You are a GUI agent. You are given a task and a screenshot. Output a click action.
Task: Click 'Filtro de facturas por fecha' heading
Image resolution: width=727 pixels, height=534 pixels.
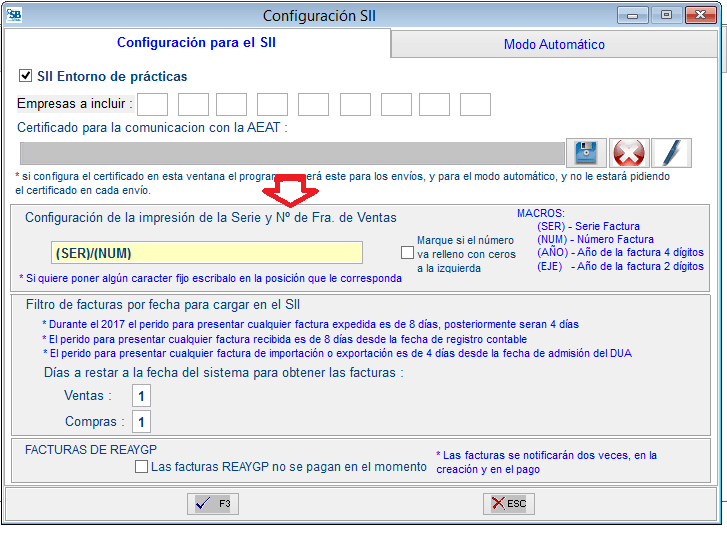163,305
